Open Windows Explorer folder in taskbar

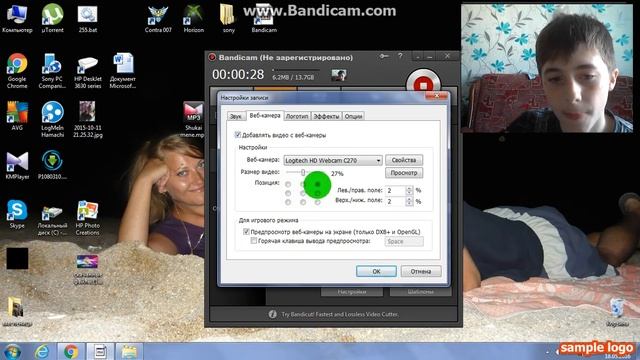click(129, 351)
